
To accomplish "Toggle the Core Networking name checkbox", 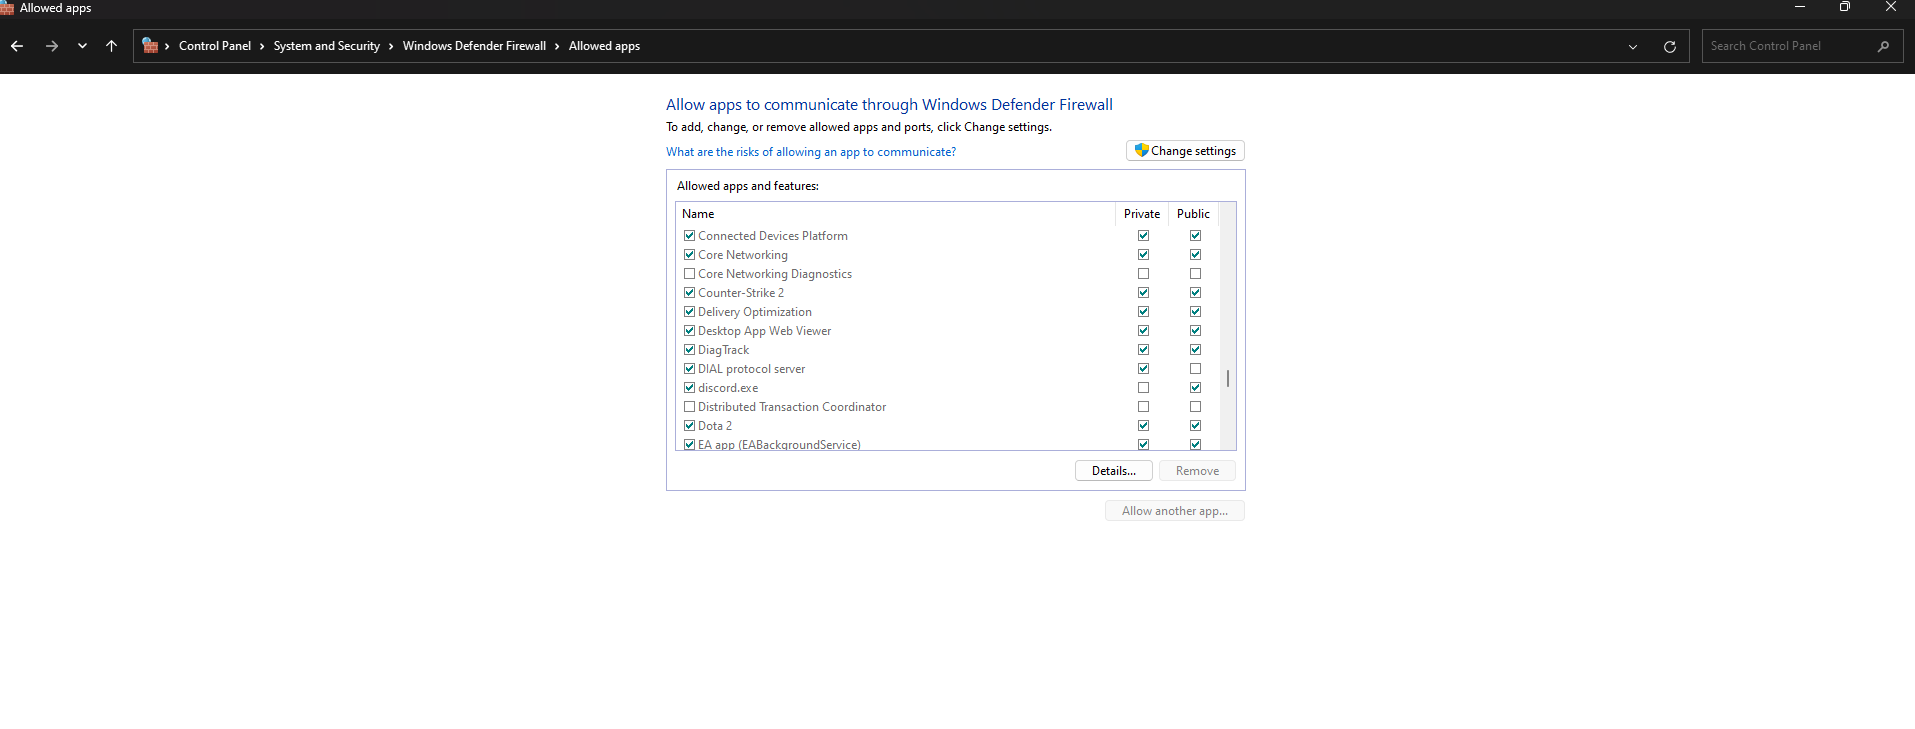I will (x=689, y=255).
